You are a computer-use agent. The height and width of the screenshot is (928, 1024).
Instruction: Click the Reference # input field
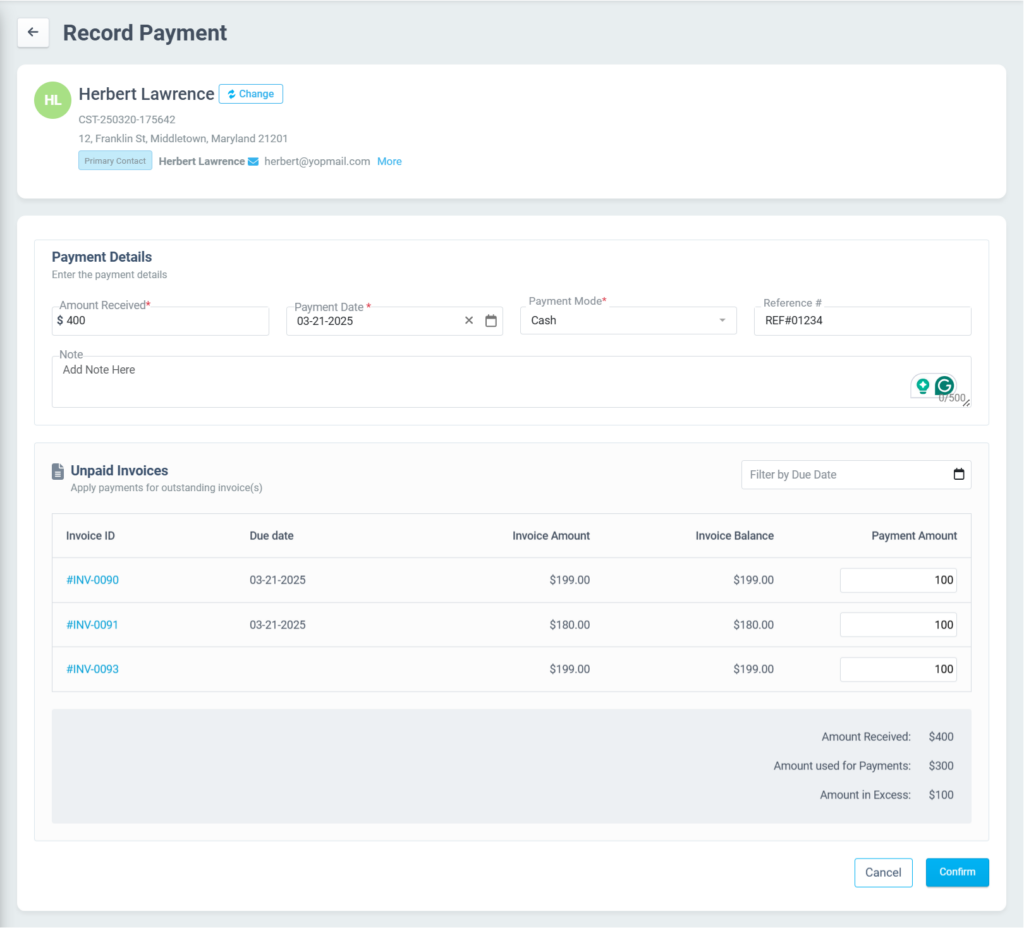[x=861, y=321]
